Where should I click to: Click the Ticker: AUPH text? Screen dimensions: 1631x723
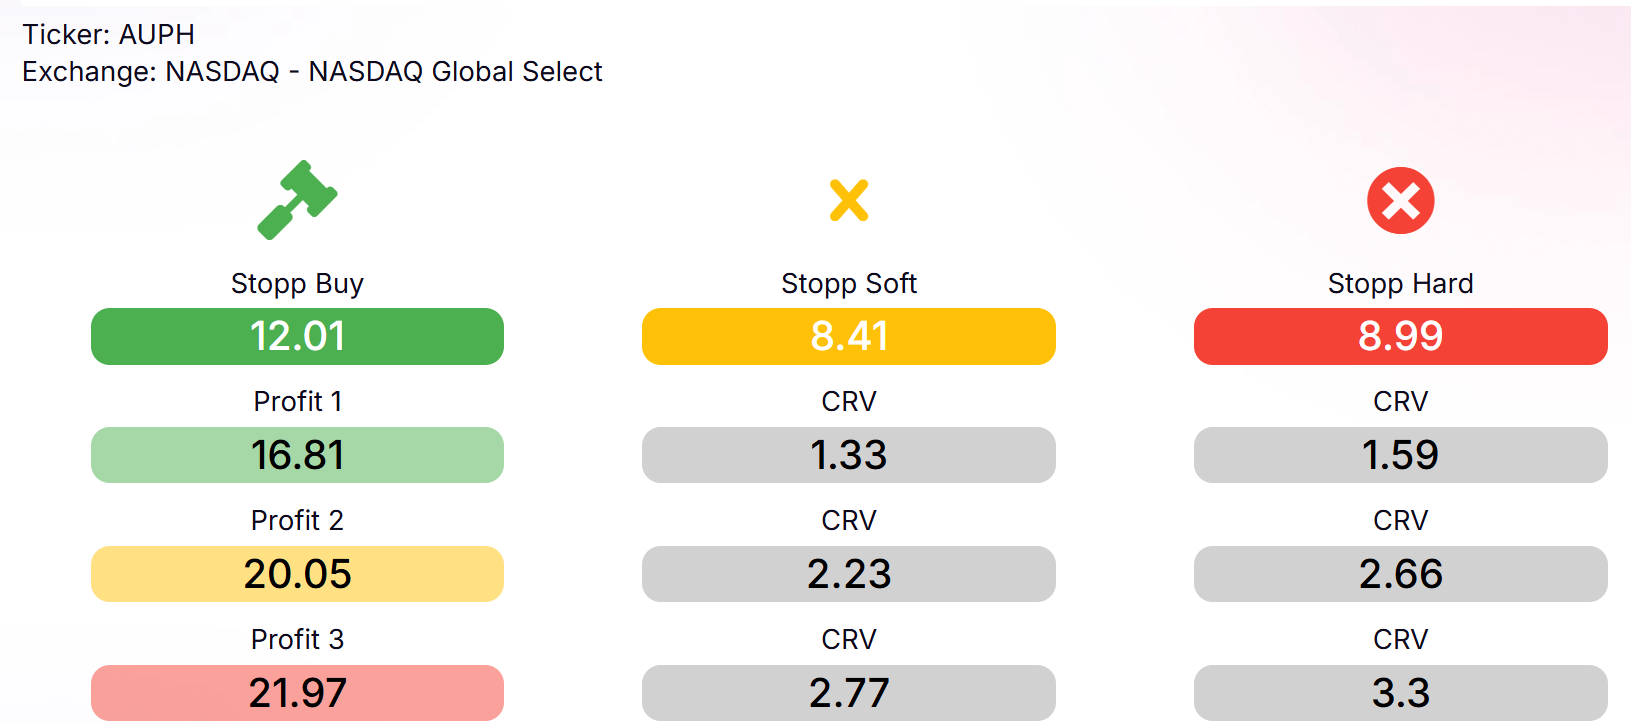coord(109,35)
